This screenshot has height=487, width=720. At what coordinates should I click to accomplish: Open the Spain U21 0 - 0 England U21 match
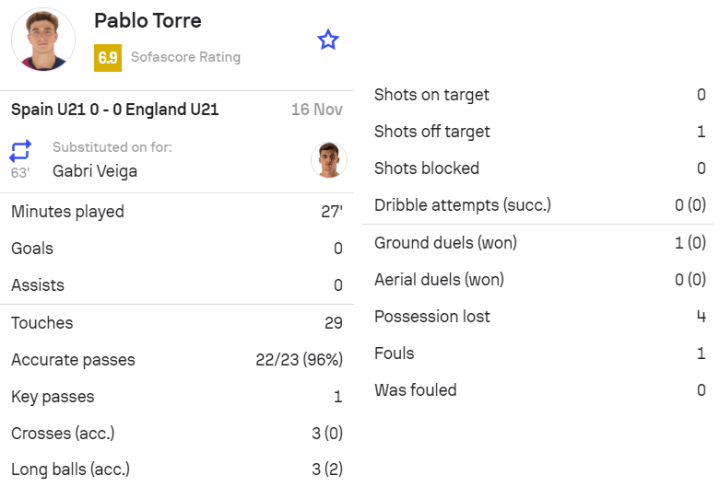115,110
